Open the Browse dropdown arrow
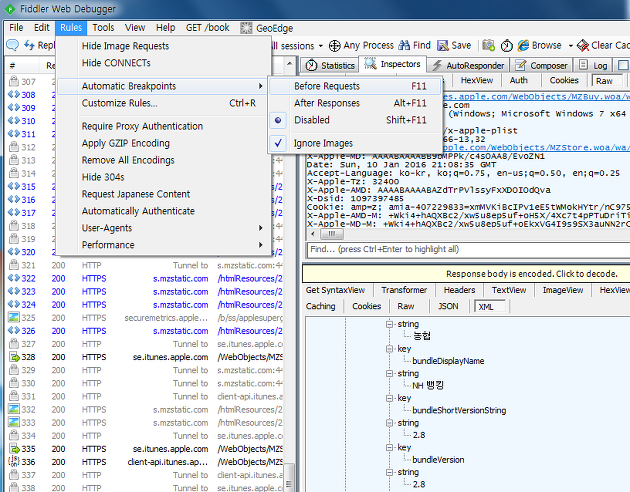The height and width of the screenshot is (492, 630). (x=570, y=46)
